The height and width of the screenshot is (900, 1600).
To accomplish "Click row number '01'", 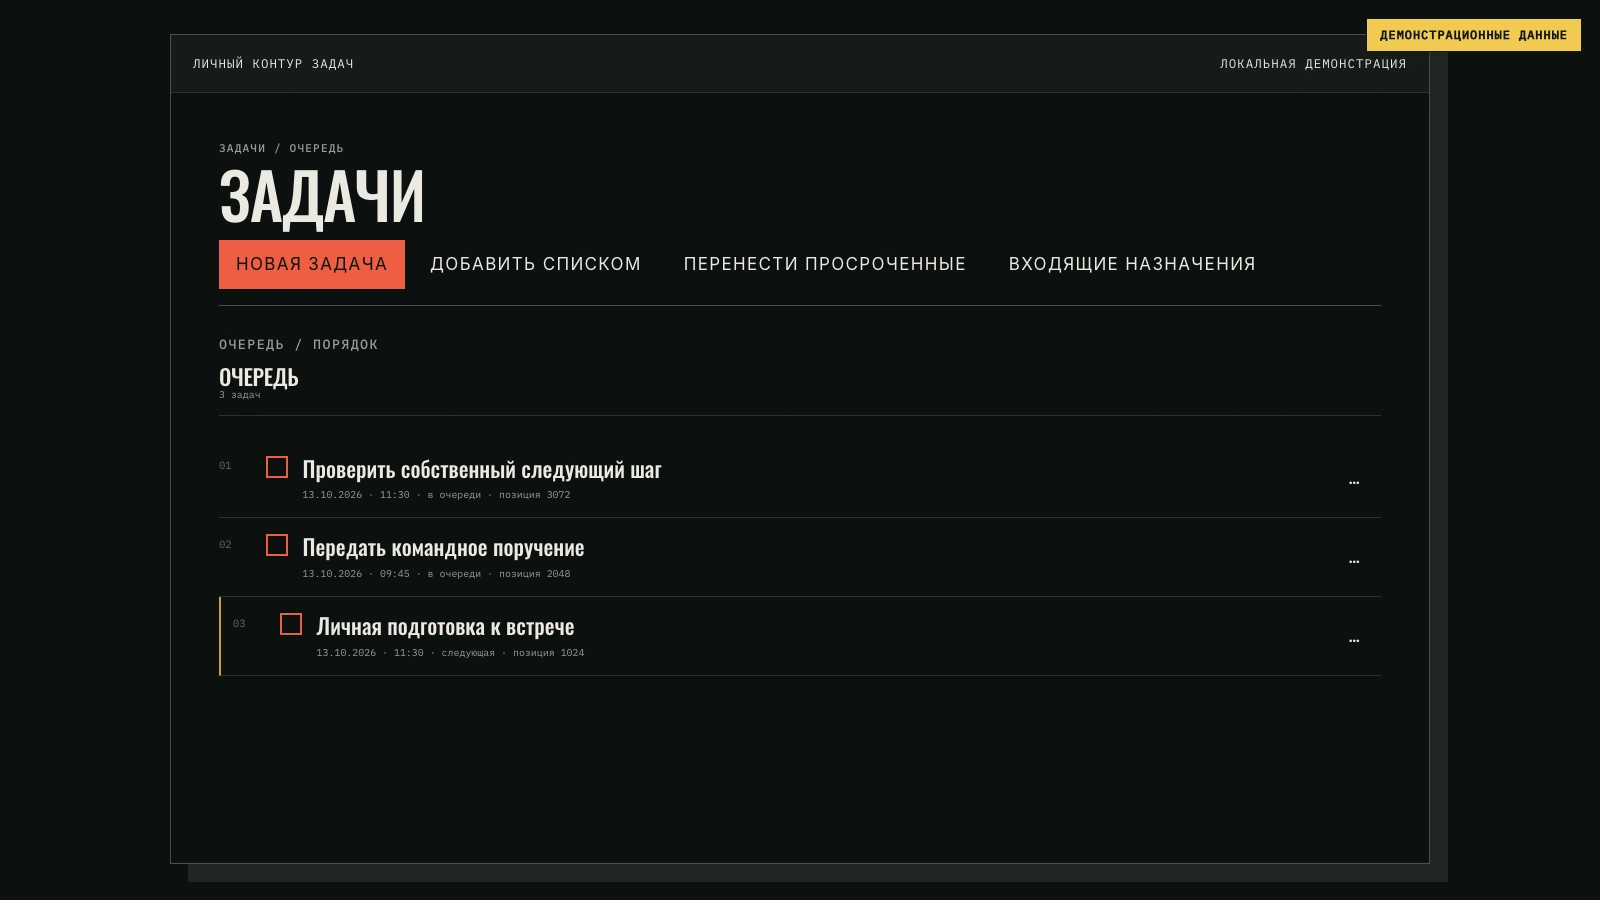I will (225, 466).
